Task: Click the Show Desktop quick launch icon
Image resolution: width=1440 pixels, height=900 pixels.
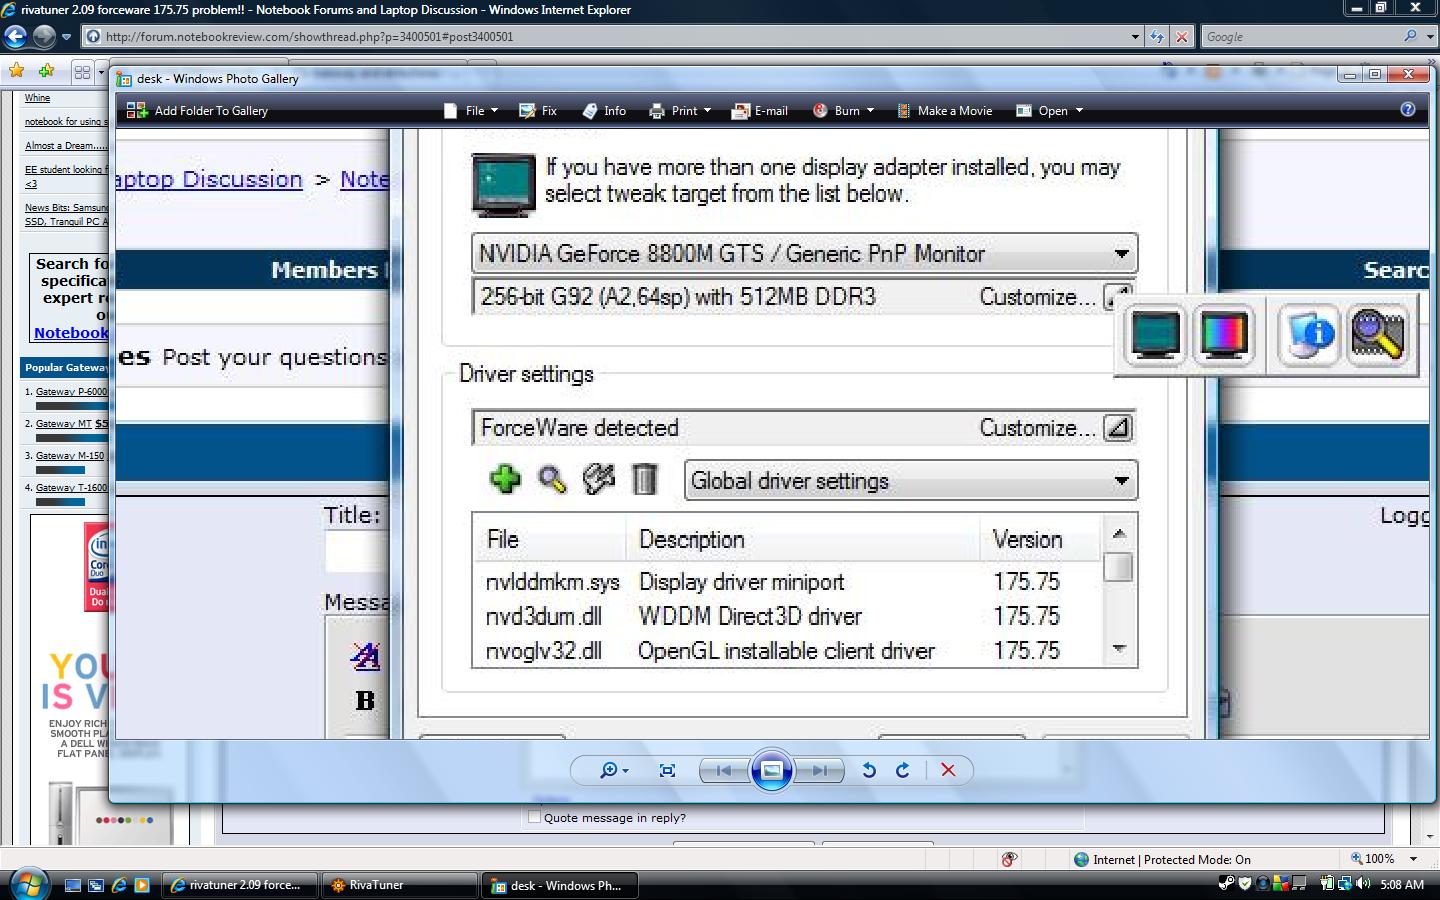Action: (72, 885)
